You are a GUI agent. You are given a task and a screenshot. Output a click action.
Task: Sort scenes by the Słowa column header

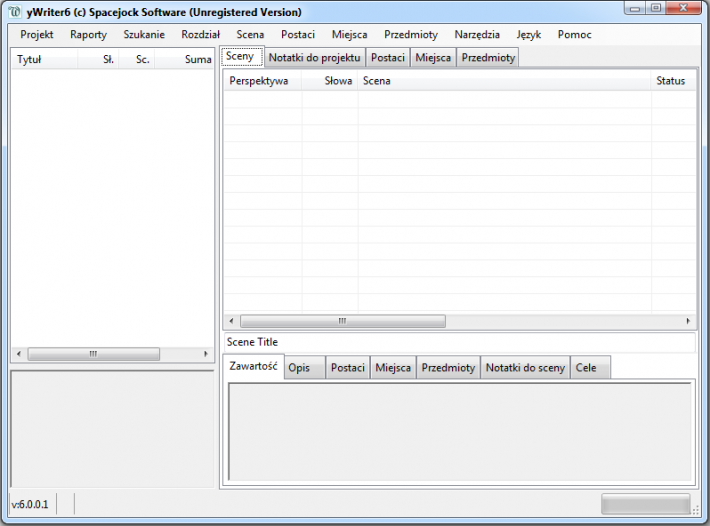pos(330,81)
